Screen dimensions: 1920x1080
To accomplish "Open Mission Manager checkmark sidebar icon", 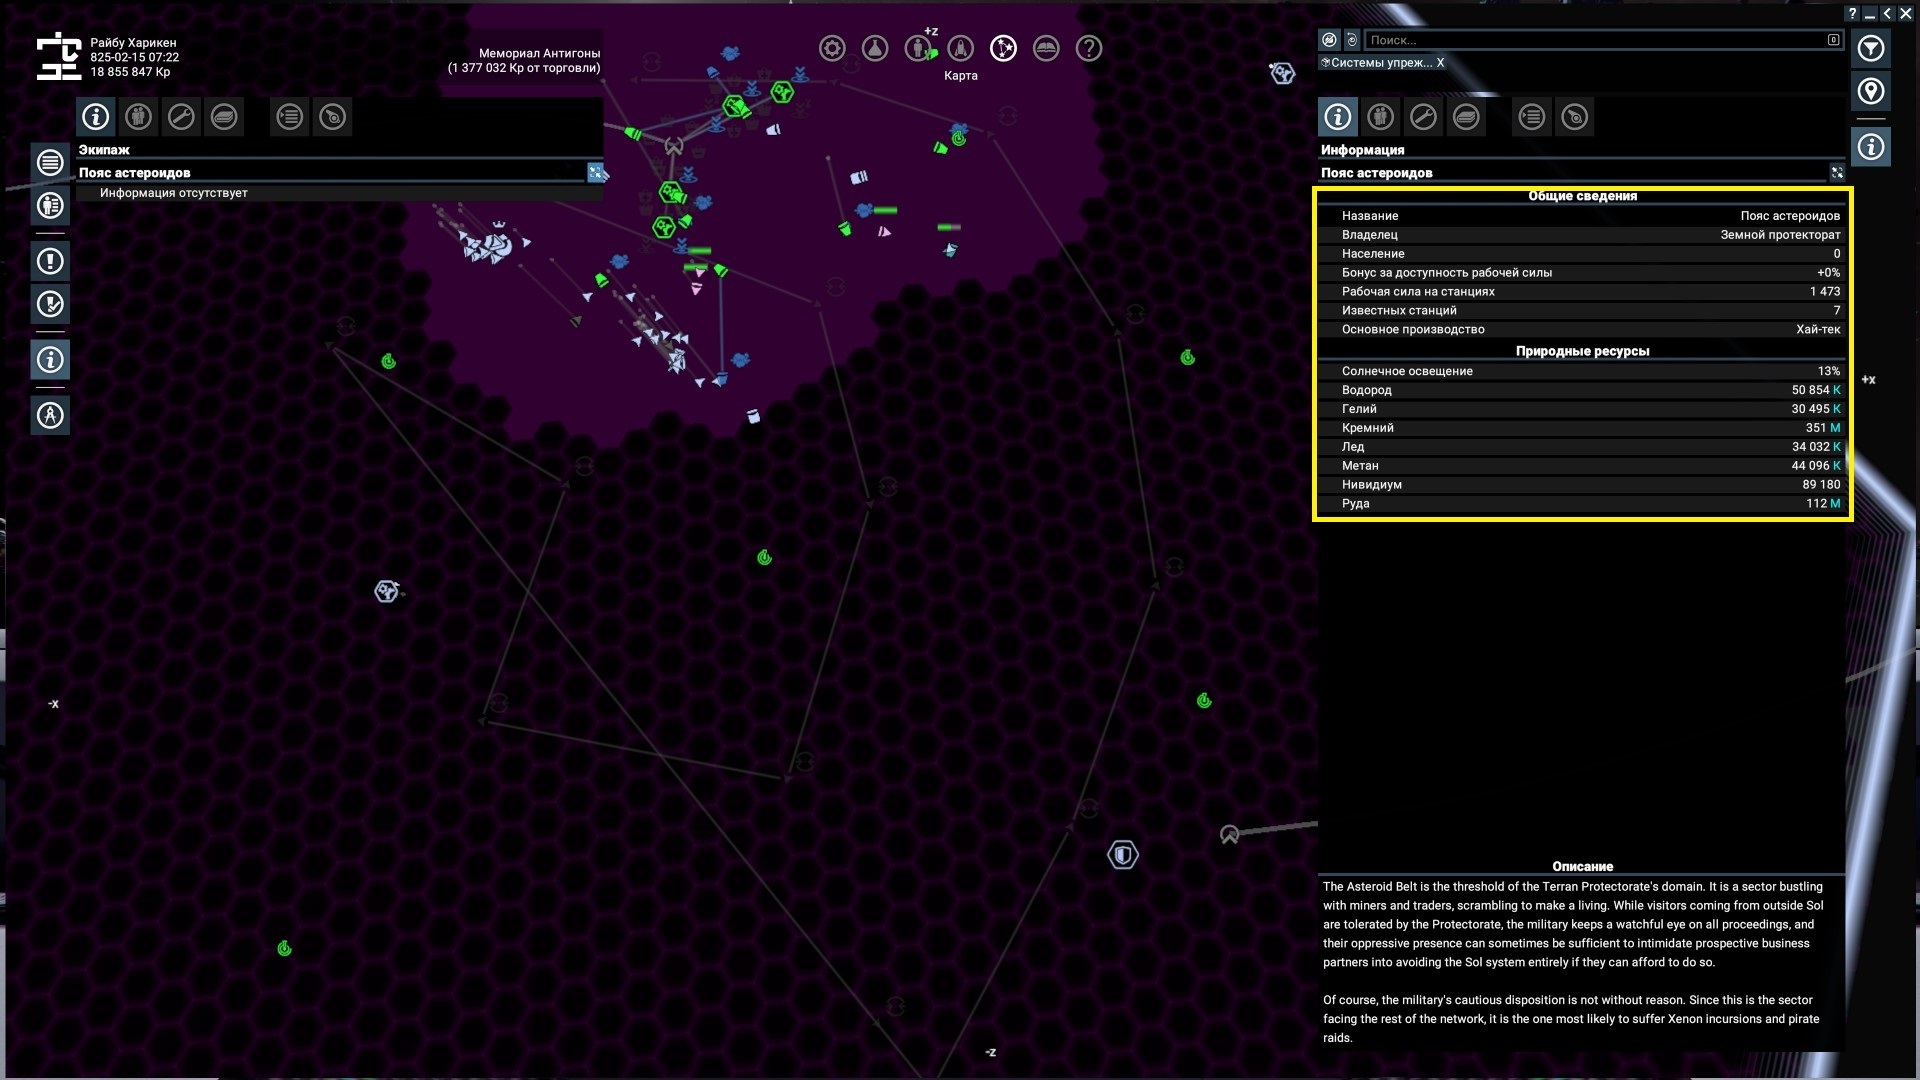I will pyautogui.click(x=50, y=304).
